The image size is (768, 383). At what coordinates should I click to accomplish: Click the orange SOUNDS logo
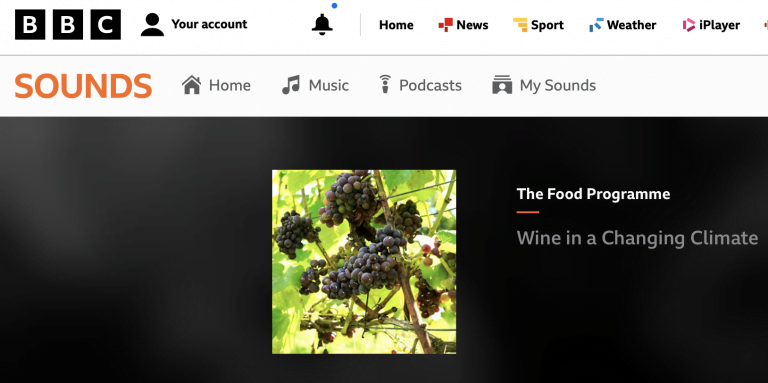pos(83,86)
